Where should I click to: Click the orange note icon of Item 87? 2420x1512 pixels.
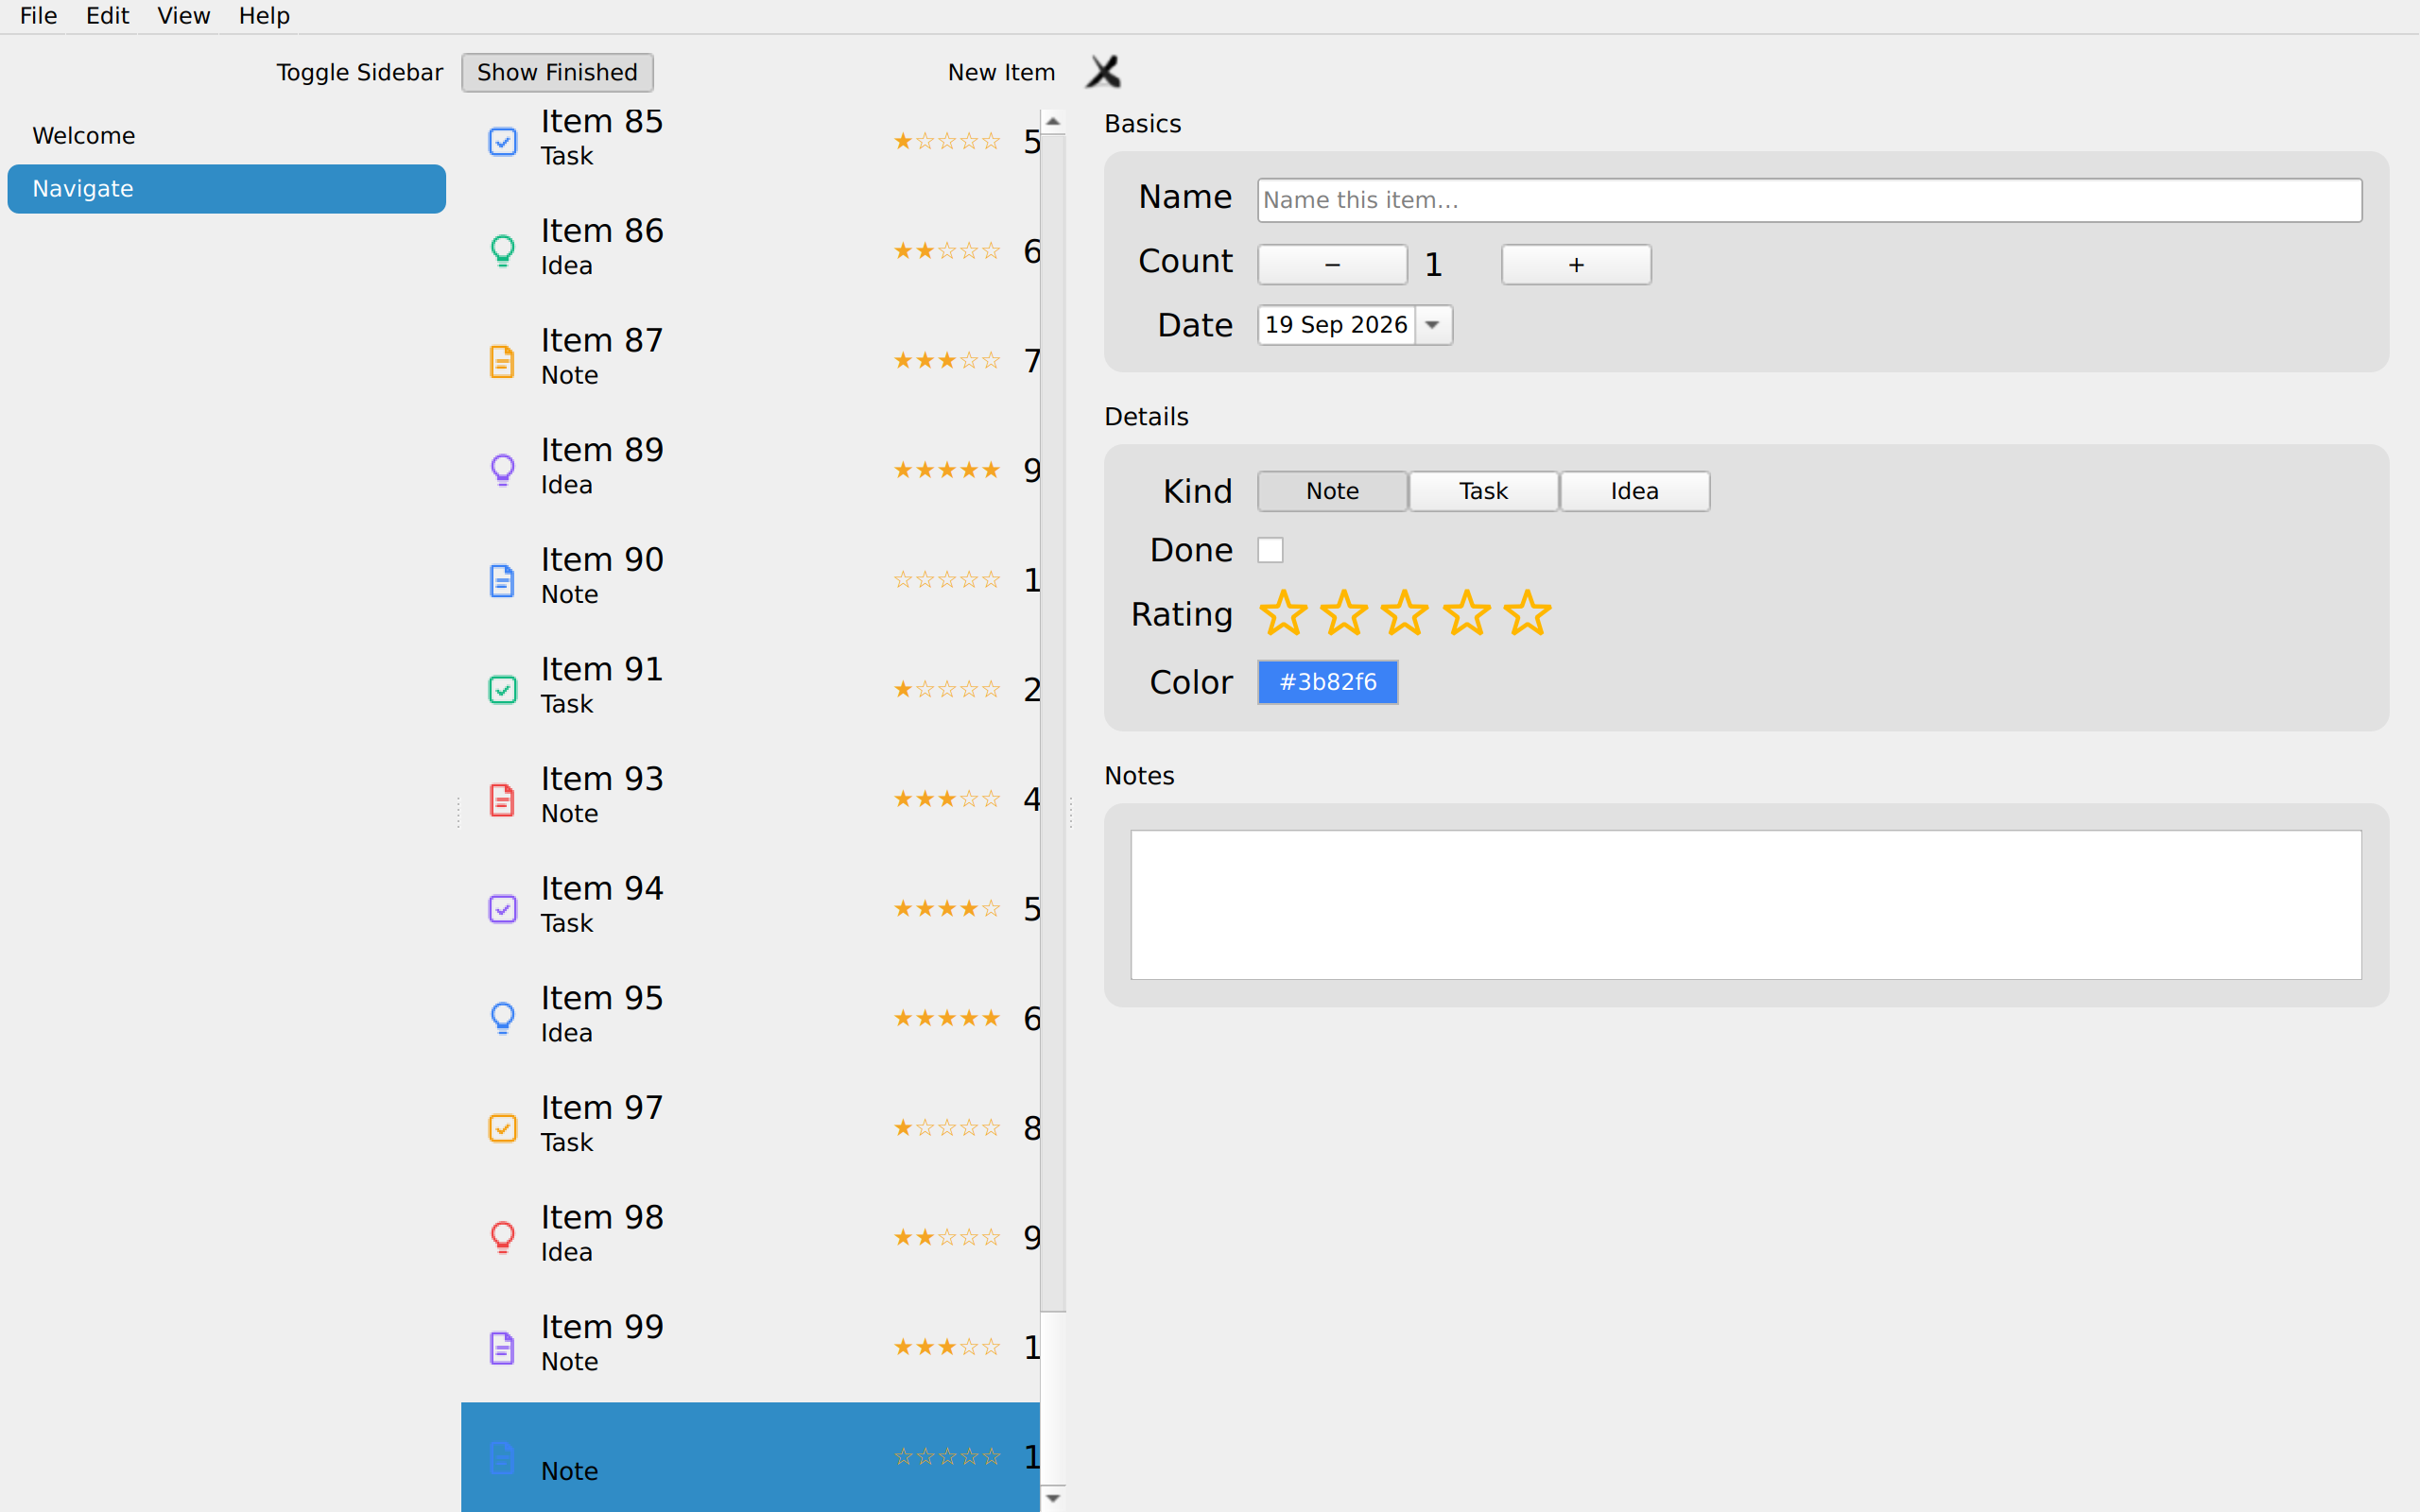click(x=502, y=361)
